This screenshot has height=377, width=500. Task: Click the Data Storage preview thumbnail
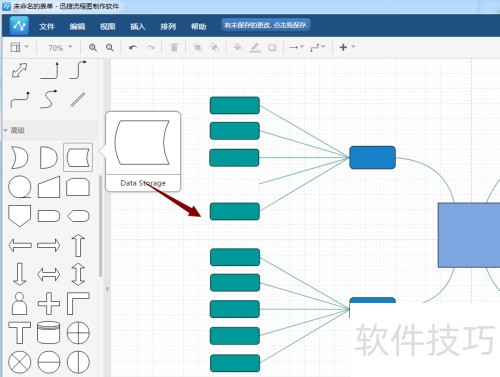143,143
